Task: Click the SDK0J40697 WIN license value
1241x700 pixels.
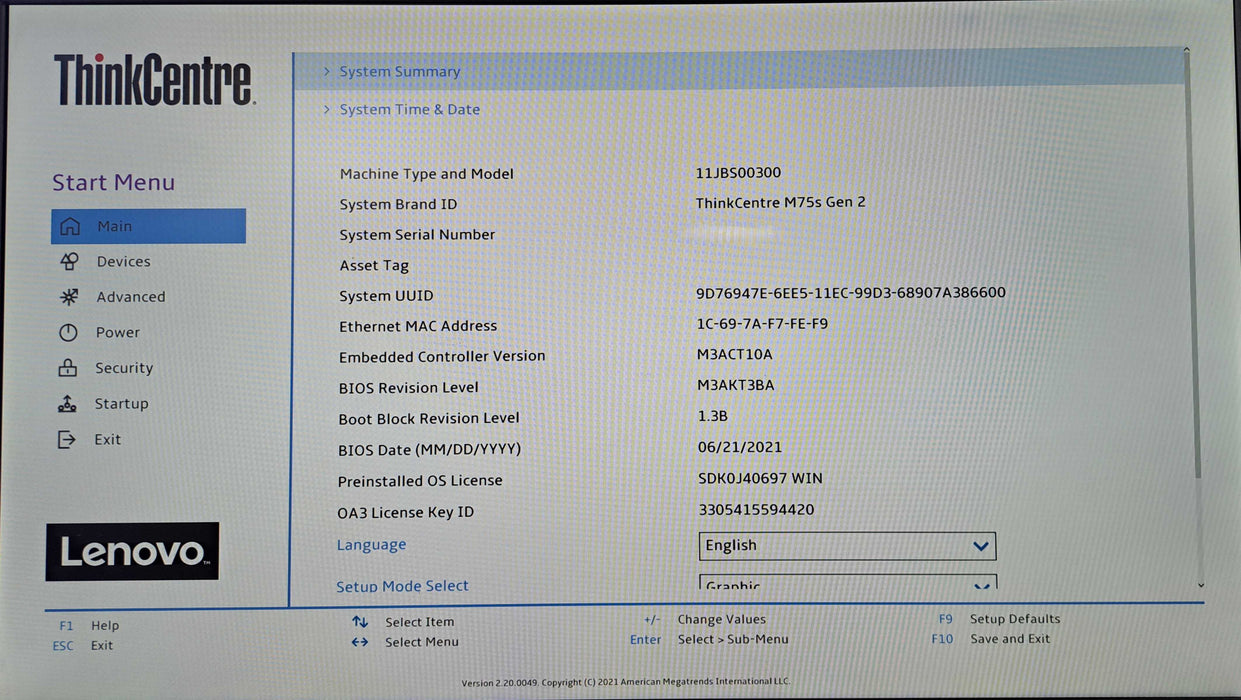Action: [760, 478]
